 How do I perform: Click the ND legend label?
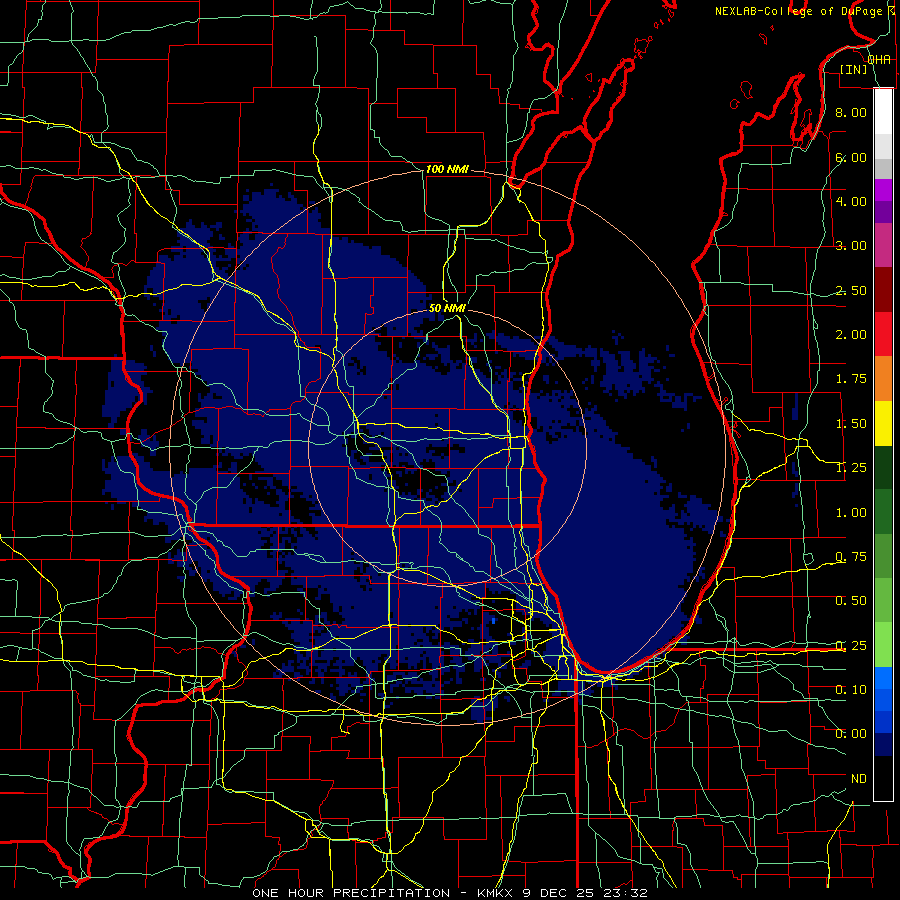click(859, 779)
